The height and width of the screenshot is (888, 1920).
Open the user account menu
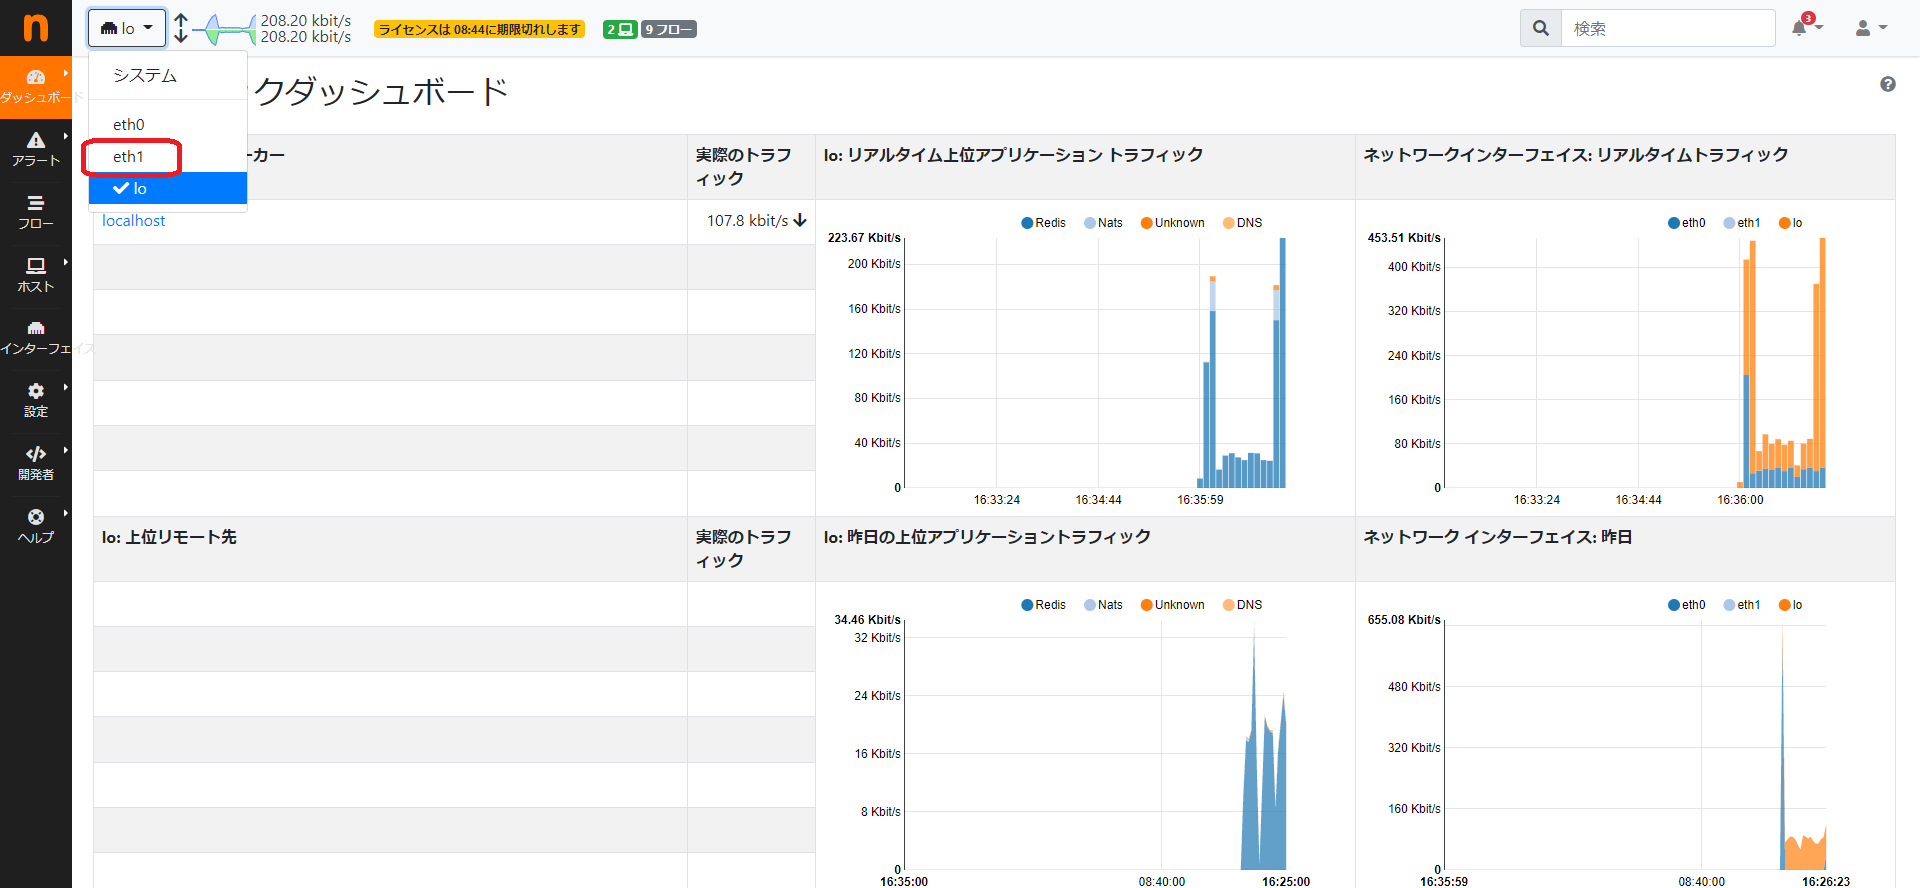click(x=1871, y=28)
